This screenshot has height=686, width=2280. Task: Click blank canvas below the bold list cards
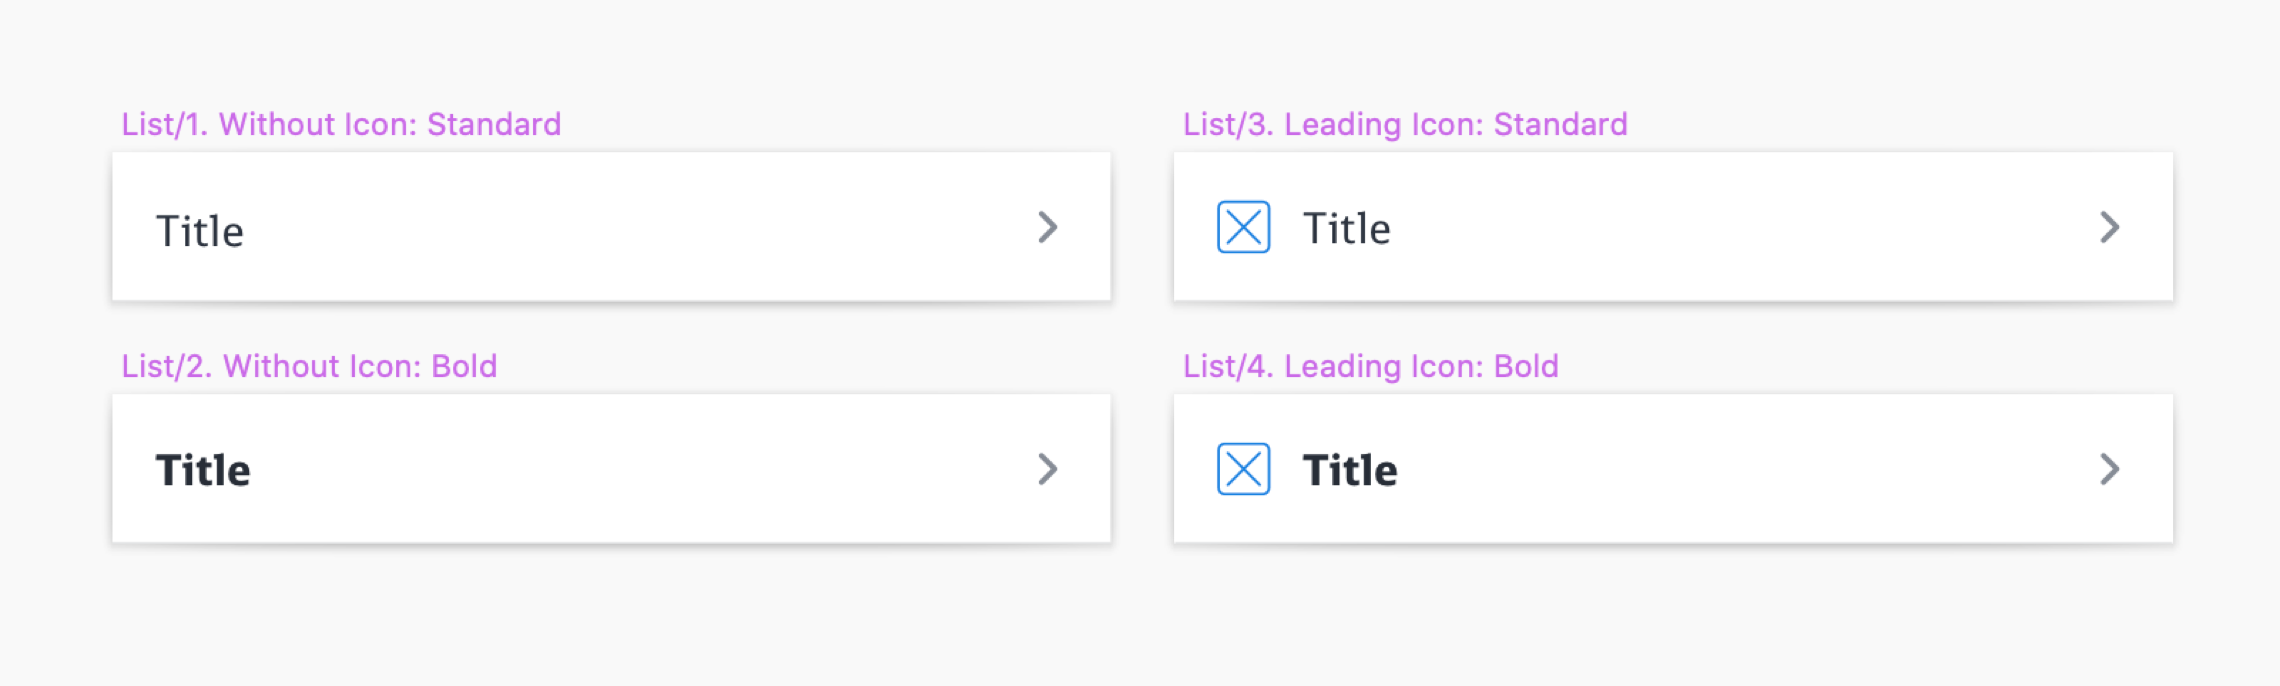1140,620
